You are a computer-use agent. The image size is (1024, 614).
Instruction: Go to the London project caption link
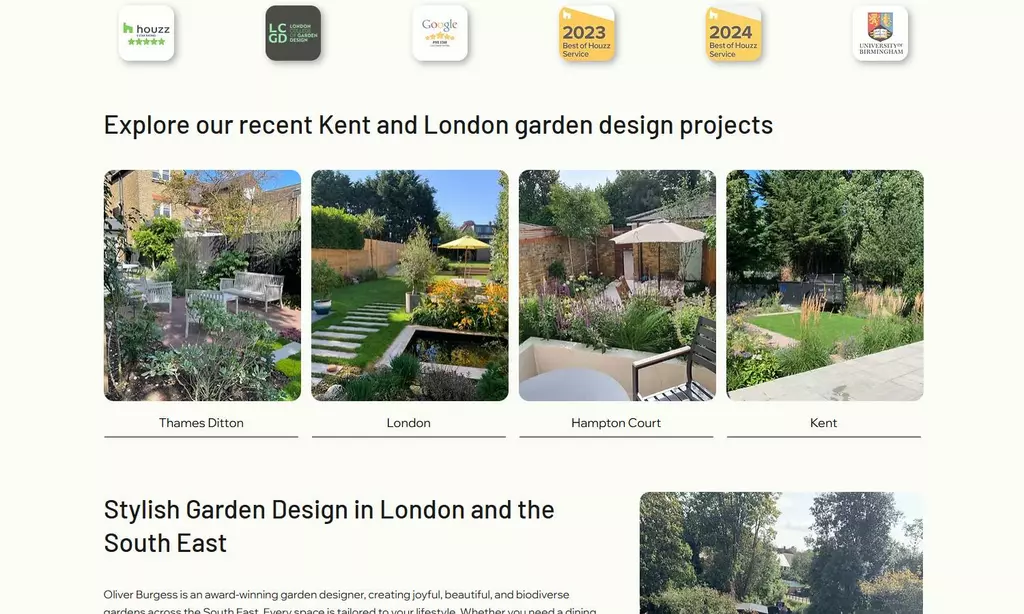[409, 423]
